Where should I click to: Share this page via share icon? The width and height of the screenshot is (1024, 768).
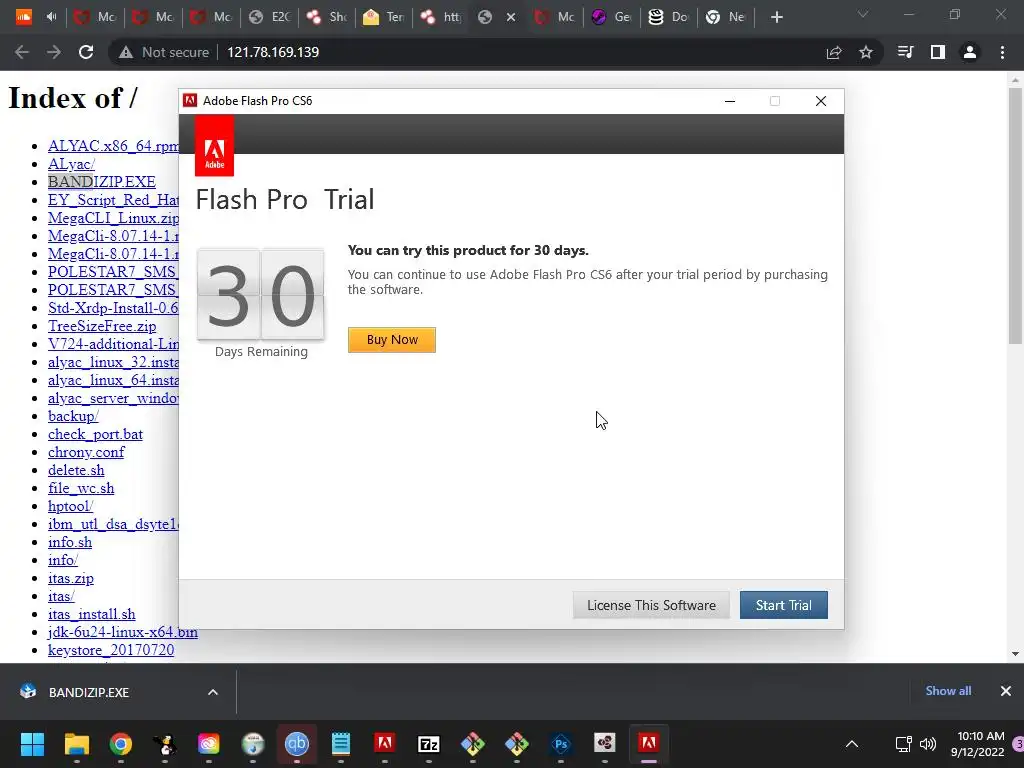point(834,52)
